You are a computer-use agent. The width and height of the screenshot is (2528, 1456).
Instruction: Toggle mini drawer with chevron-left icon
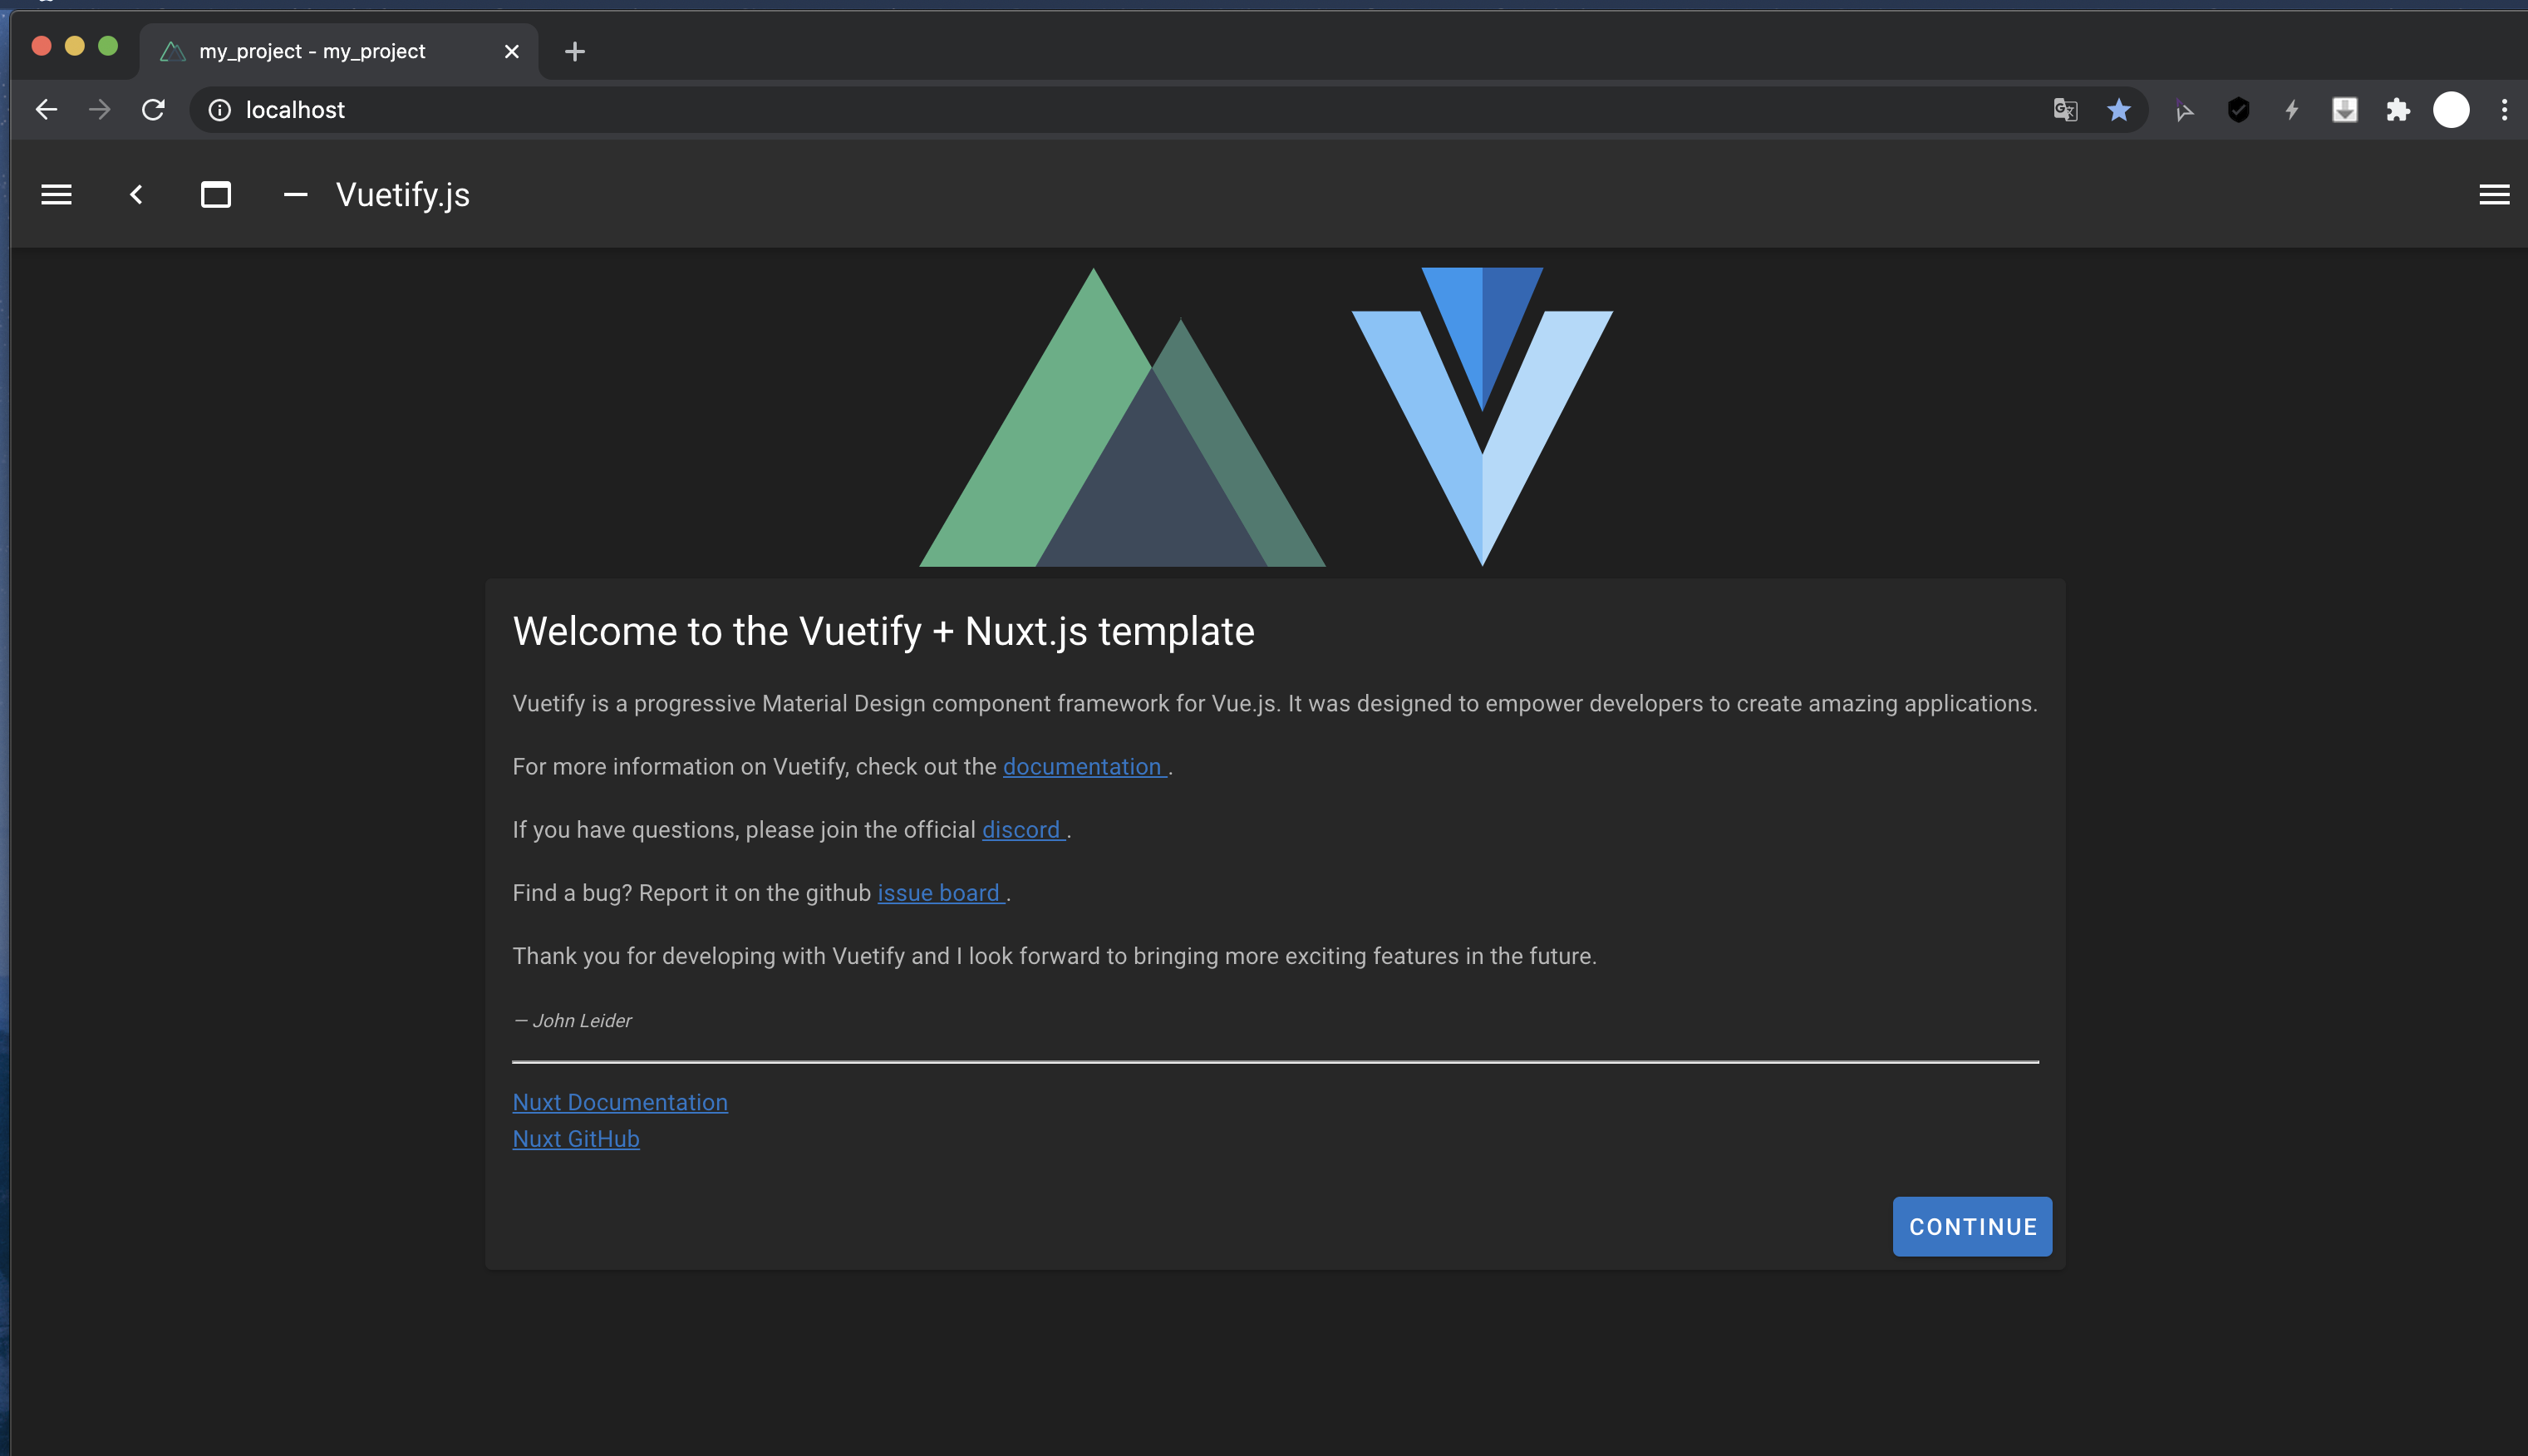coord(136,194)
